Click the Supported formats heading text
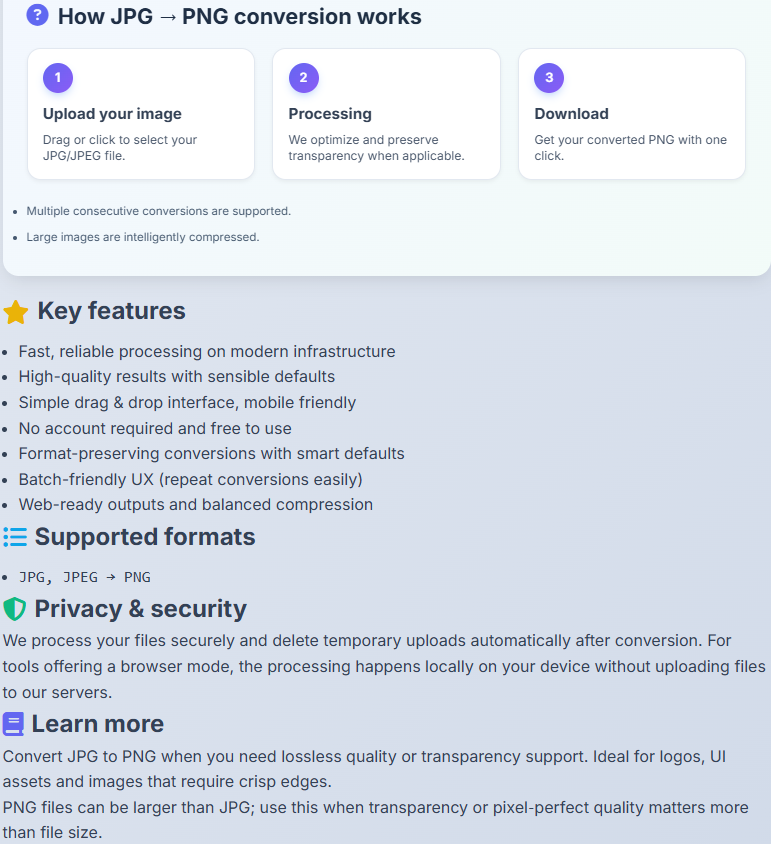 point(145,537)
